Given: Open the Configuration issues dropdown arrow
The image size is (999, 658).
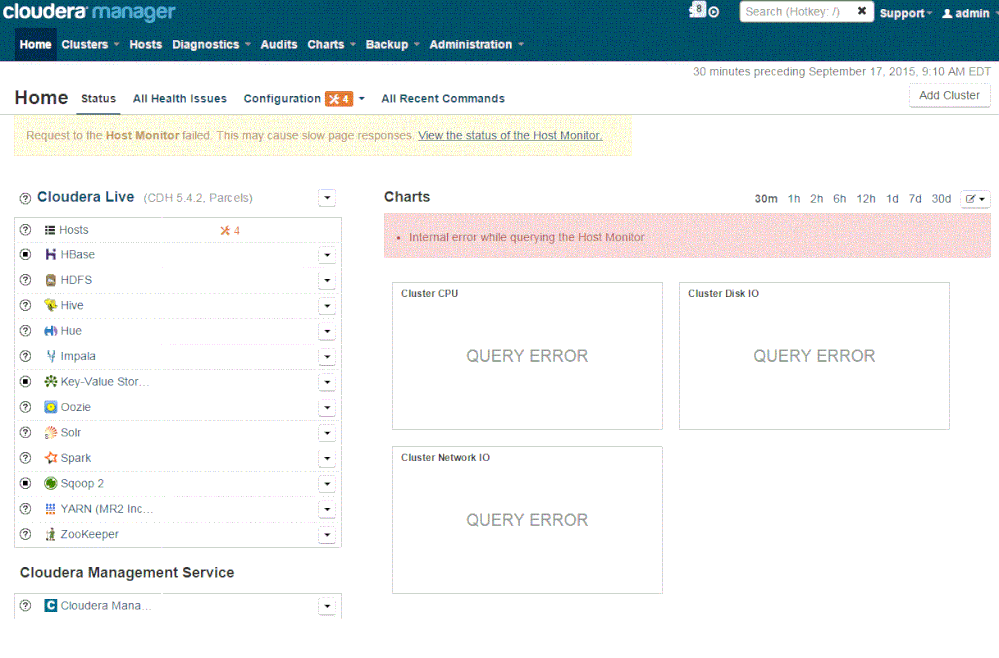Looking at the screenshot, I should click(x=363, y=98).
